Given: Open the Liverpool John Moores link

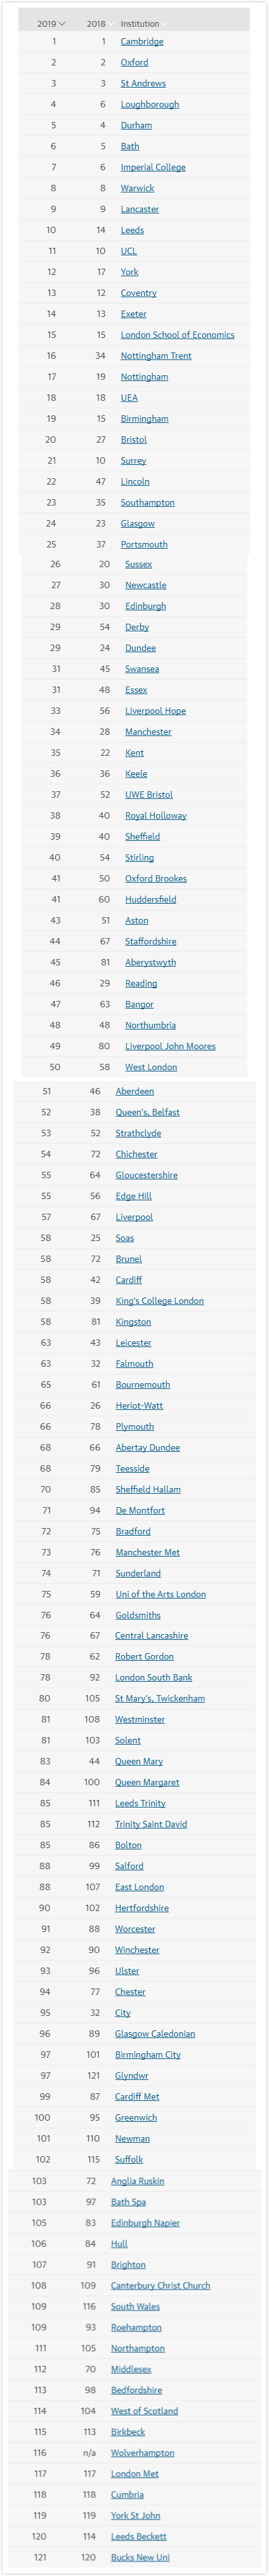Looking at the screenshot, I should pos(170,1047).
